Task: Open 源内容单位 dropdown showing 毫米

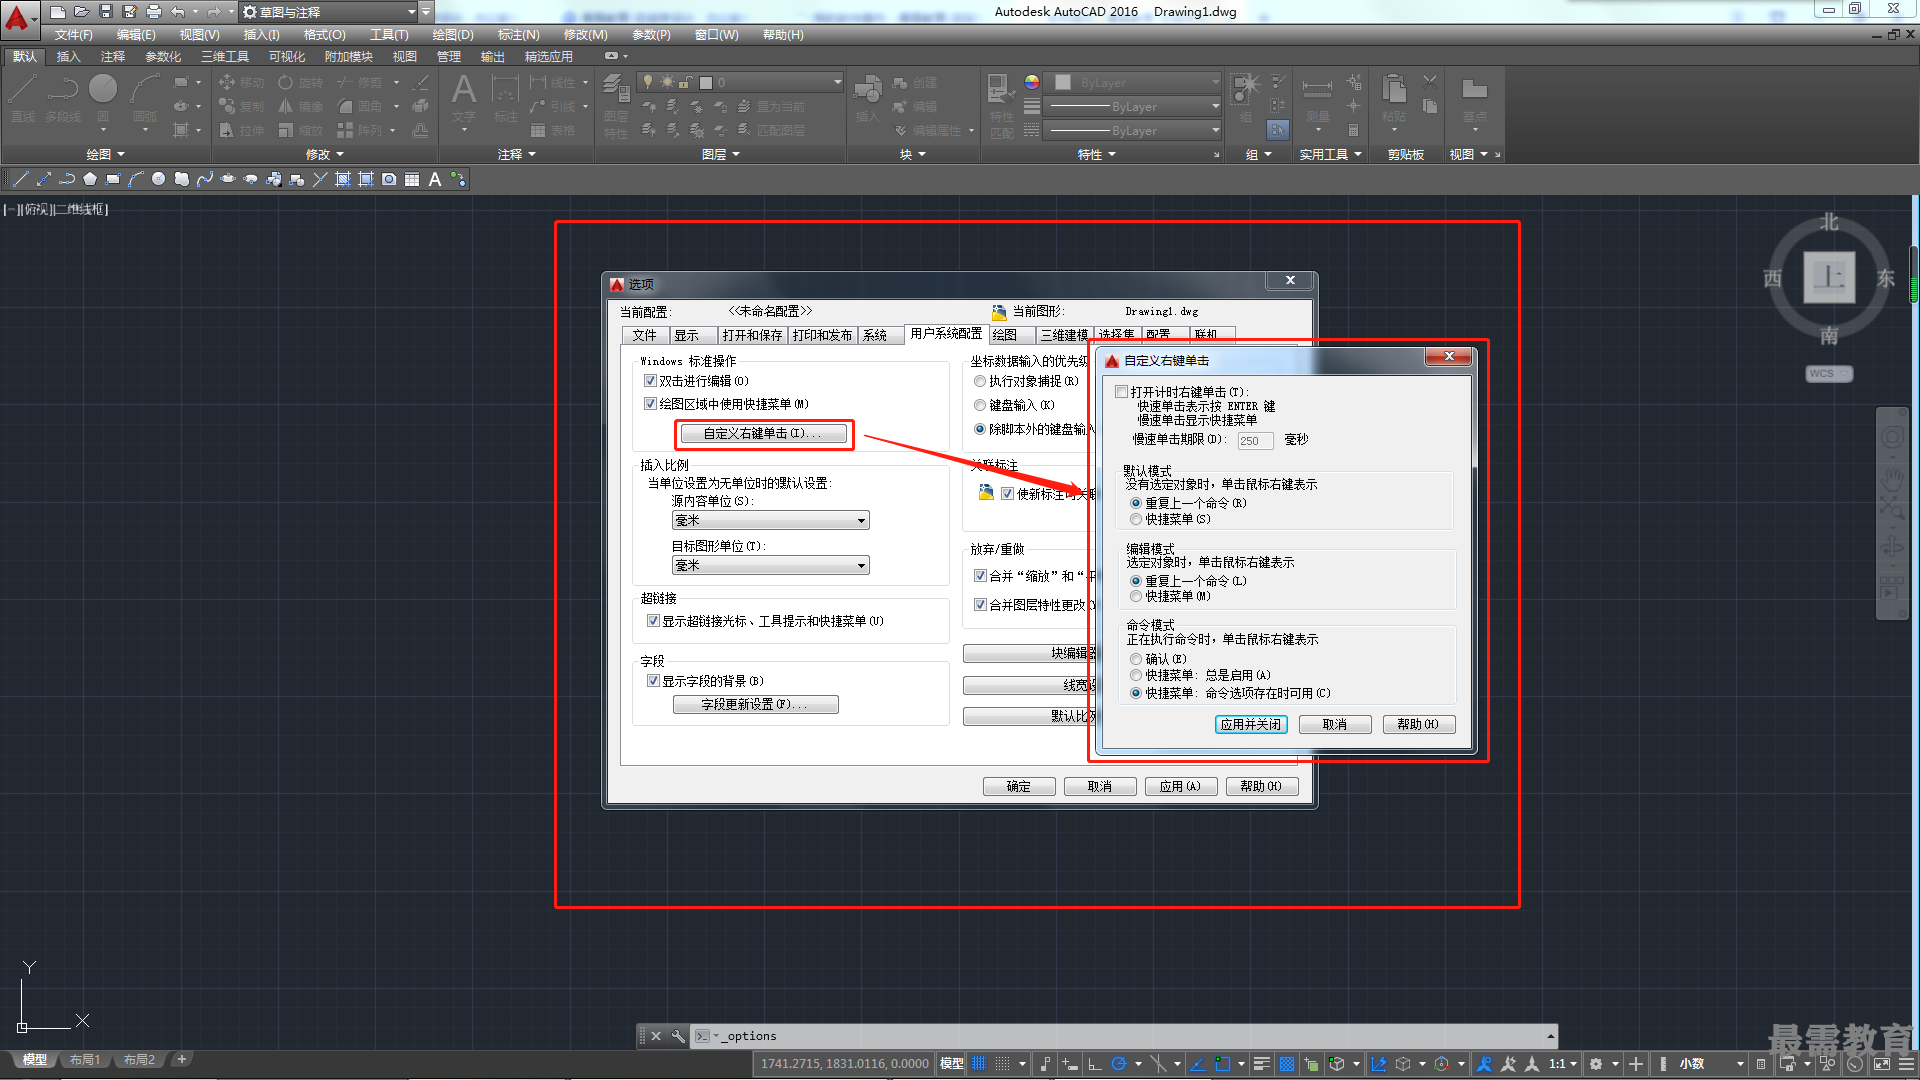Action: [x=770, y=520]
